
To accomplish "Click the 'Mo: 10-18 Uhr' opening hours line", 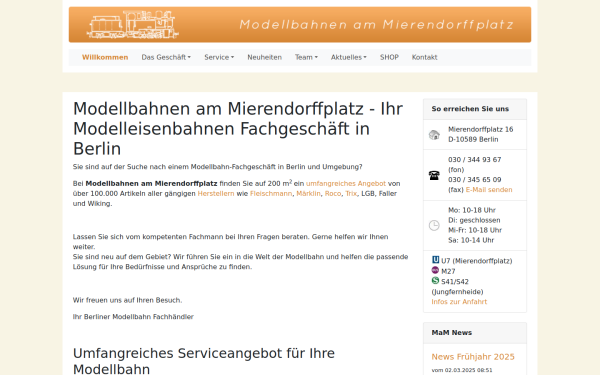I will click(472, 210).
